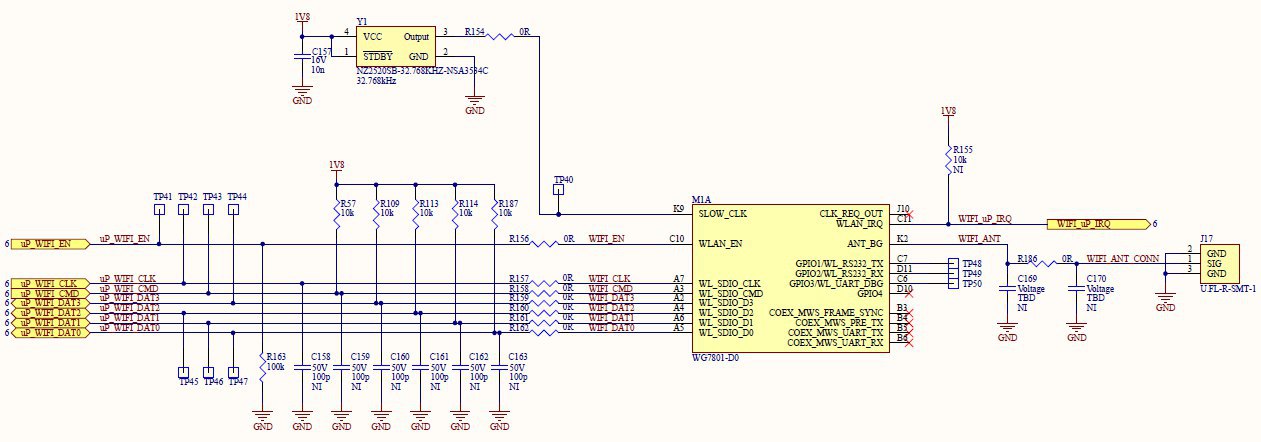Select the C160 capacitor symbol
This screenshot has width=1261, height=442.
(x=381, y=366)
